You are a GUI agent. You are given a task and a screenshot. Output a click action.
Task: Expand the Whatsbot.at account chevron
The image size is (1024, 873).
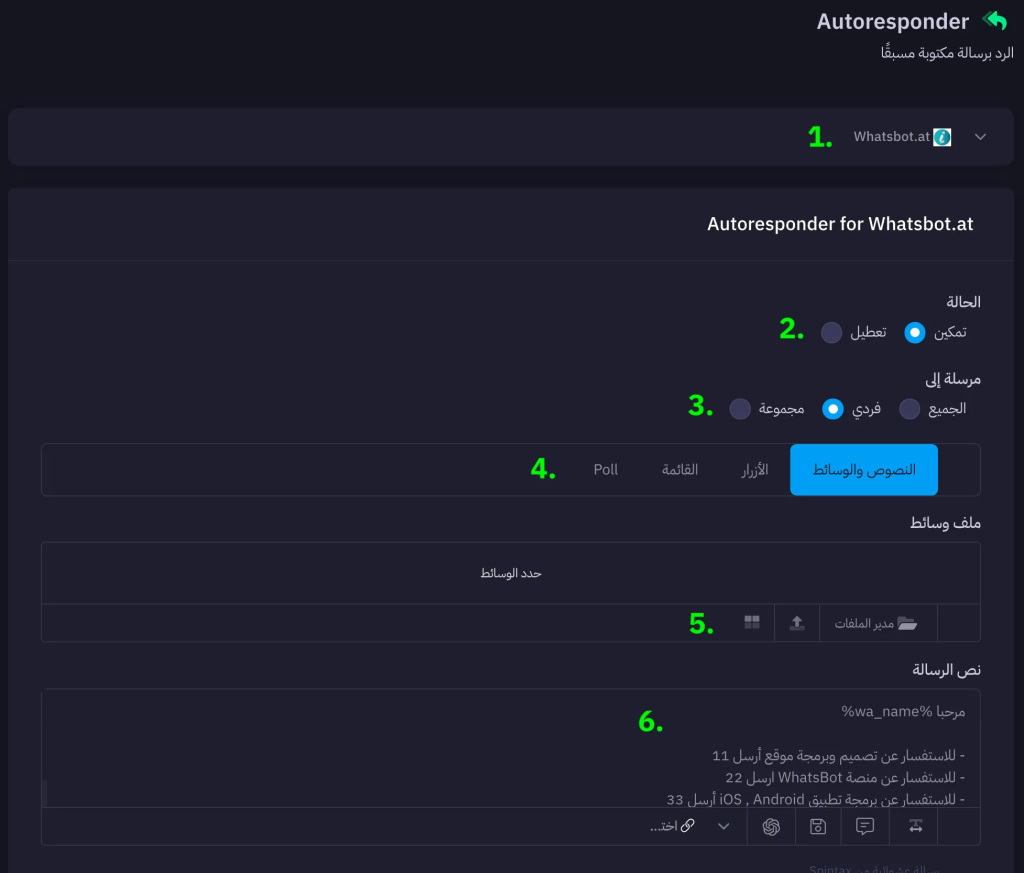[980, 137]
